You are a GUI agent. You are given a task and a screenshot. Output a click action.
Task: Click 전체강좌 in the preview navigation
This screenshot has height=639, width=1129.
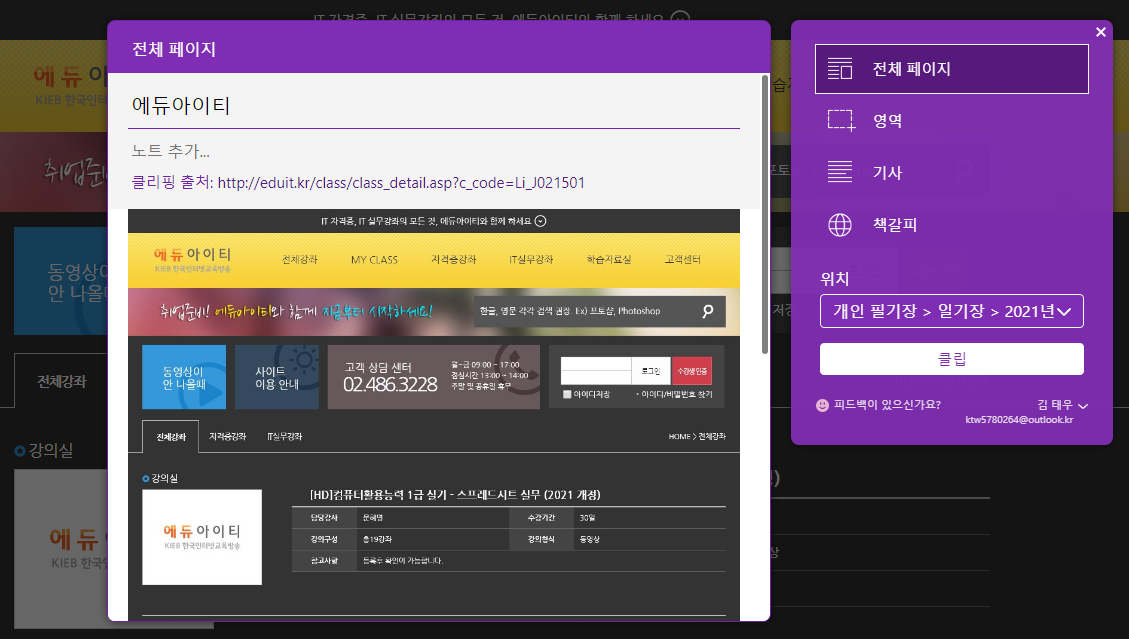click(300, 259)
